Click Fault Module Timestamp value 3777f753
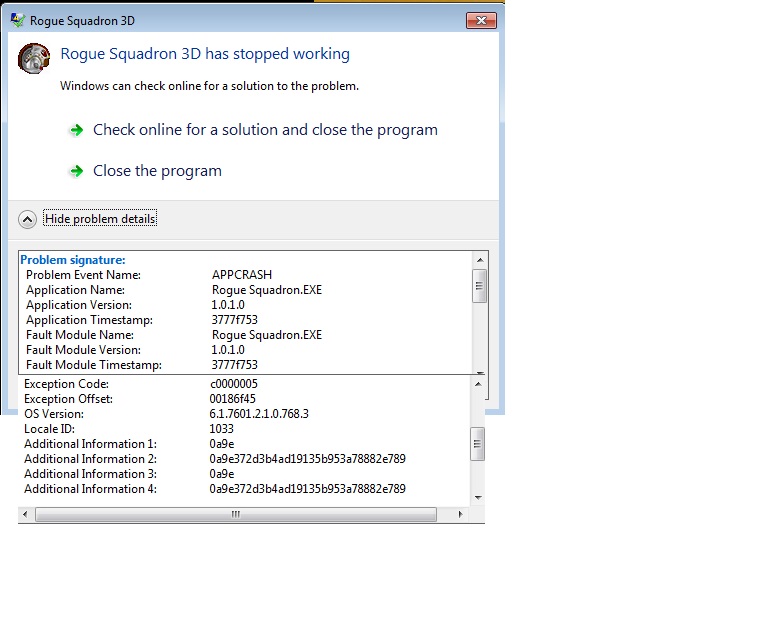The height and width of the screenshot is (628, 769). pyautogui.click(x=234, y=365)
